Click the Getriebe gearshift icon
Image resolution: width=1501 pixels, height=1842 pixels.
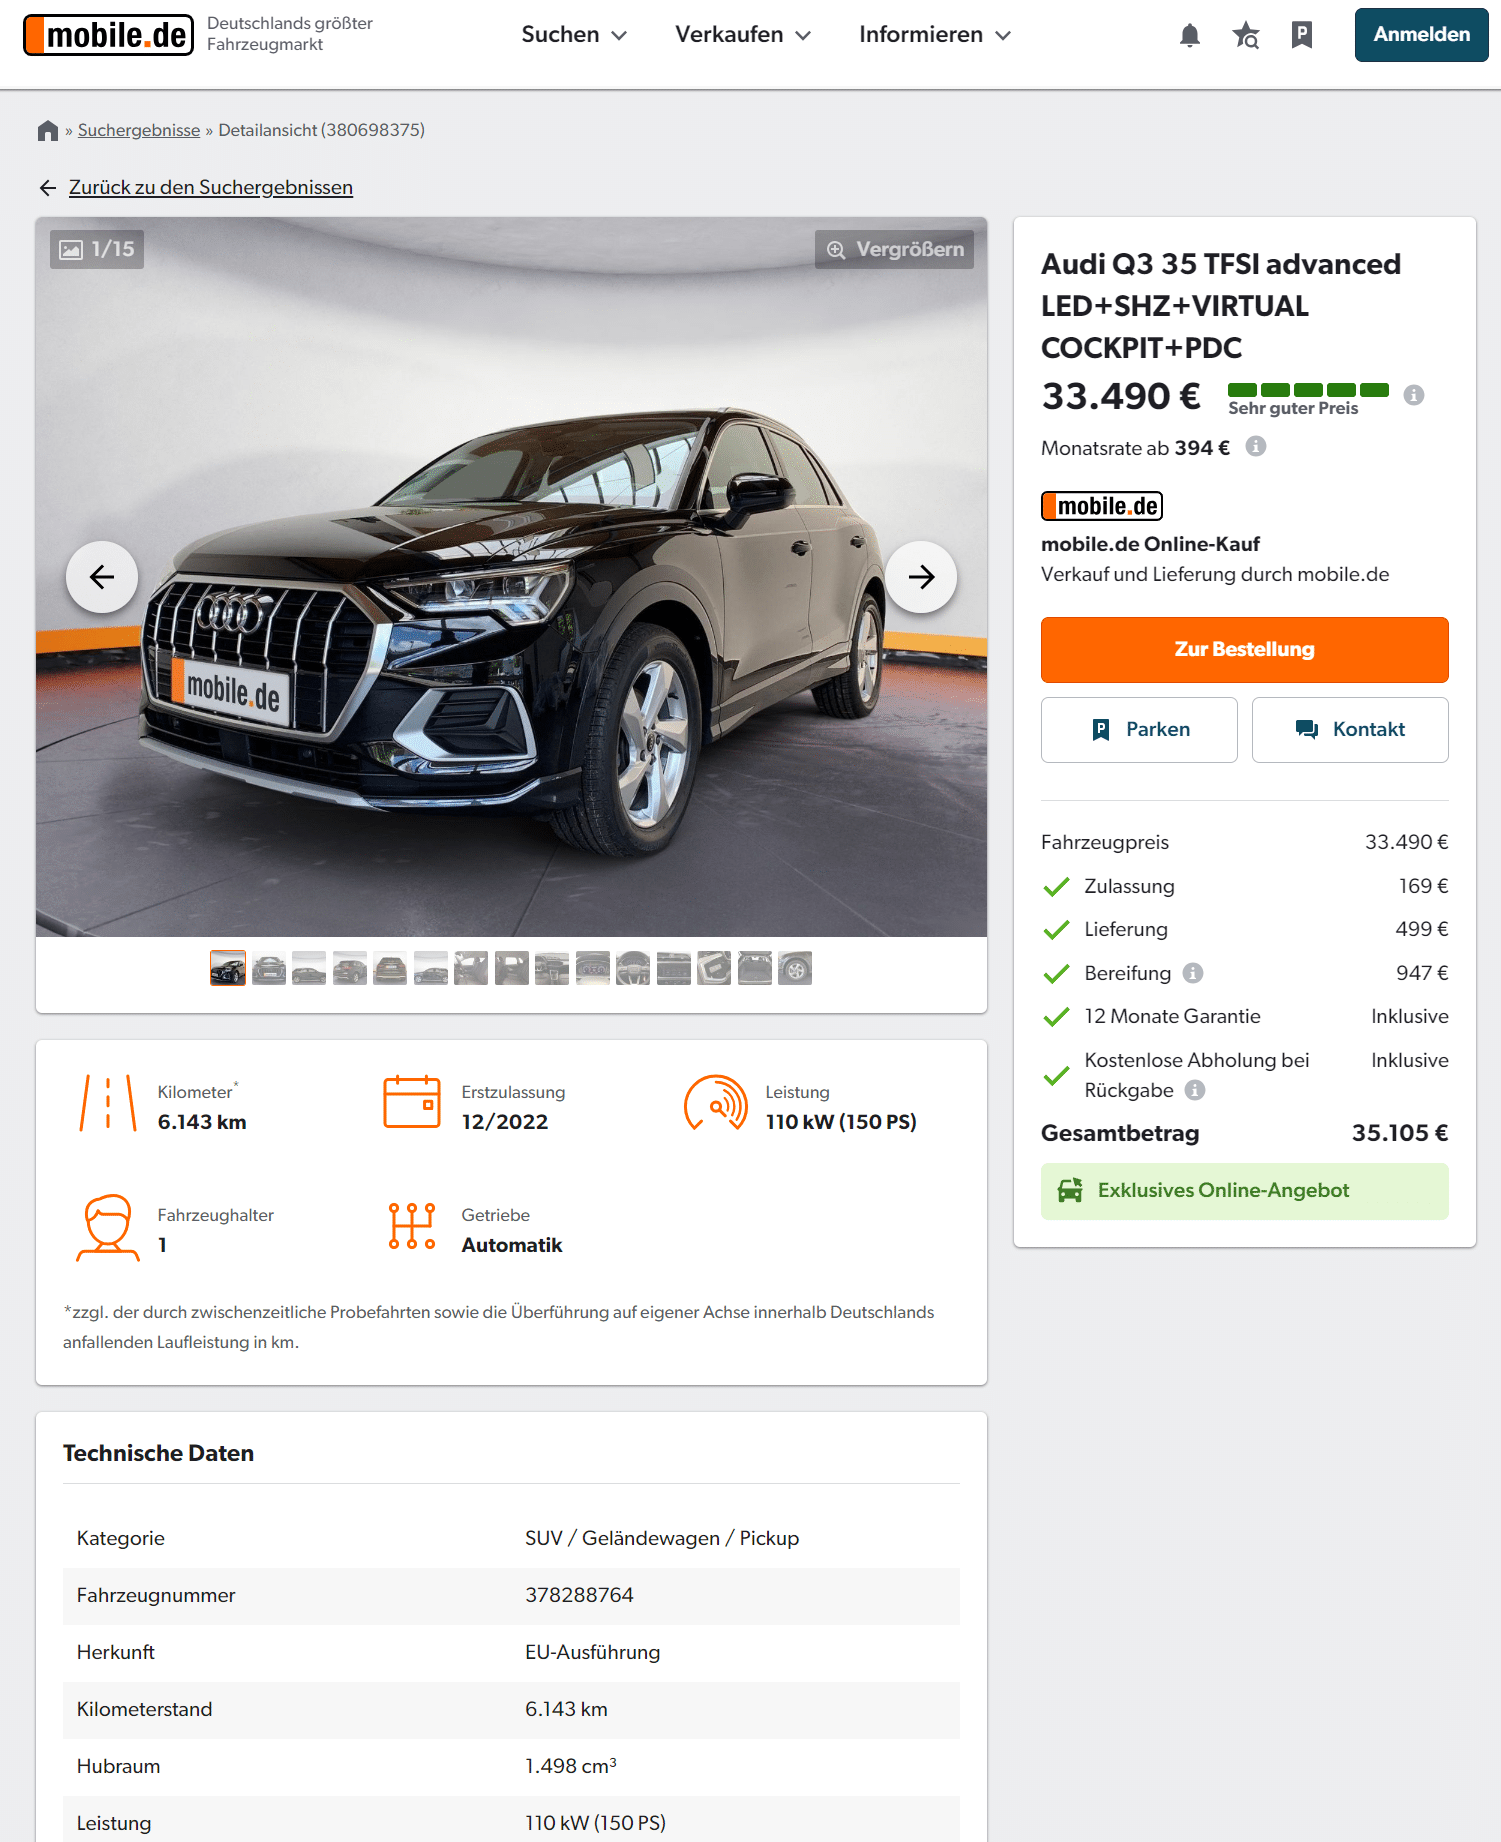click(412, 1226)
